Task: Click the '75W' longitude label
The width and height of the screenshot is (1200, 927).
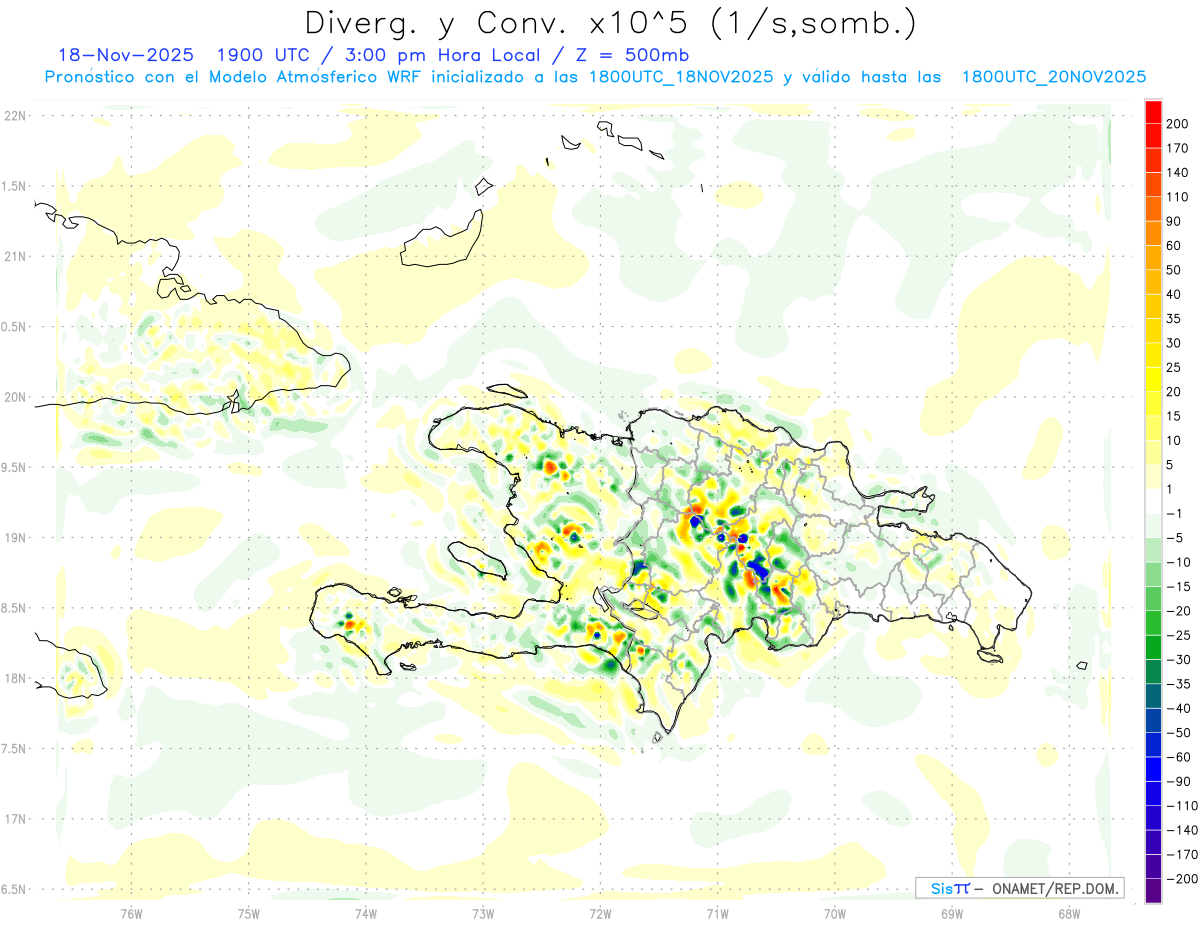Action: click(x=249, y=913)
